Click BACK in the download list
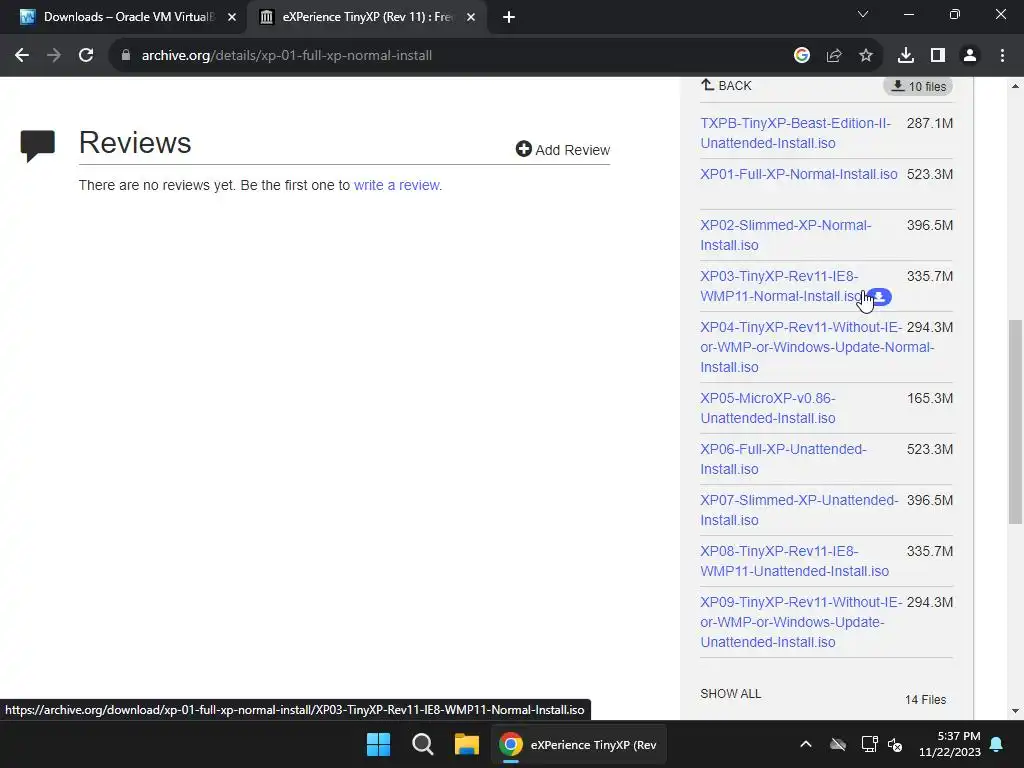Image resolution: width=1024 pixels, height=768 pixels. coord(726,86)
